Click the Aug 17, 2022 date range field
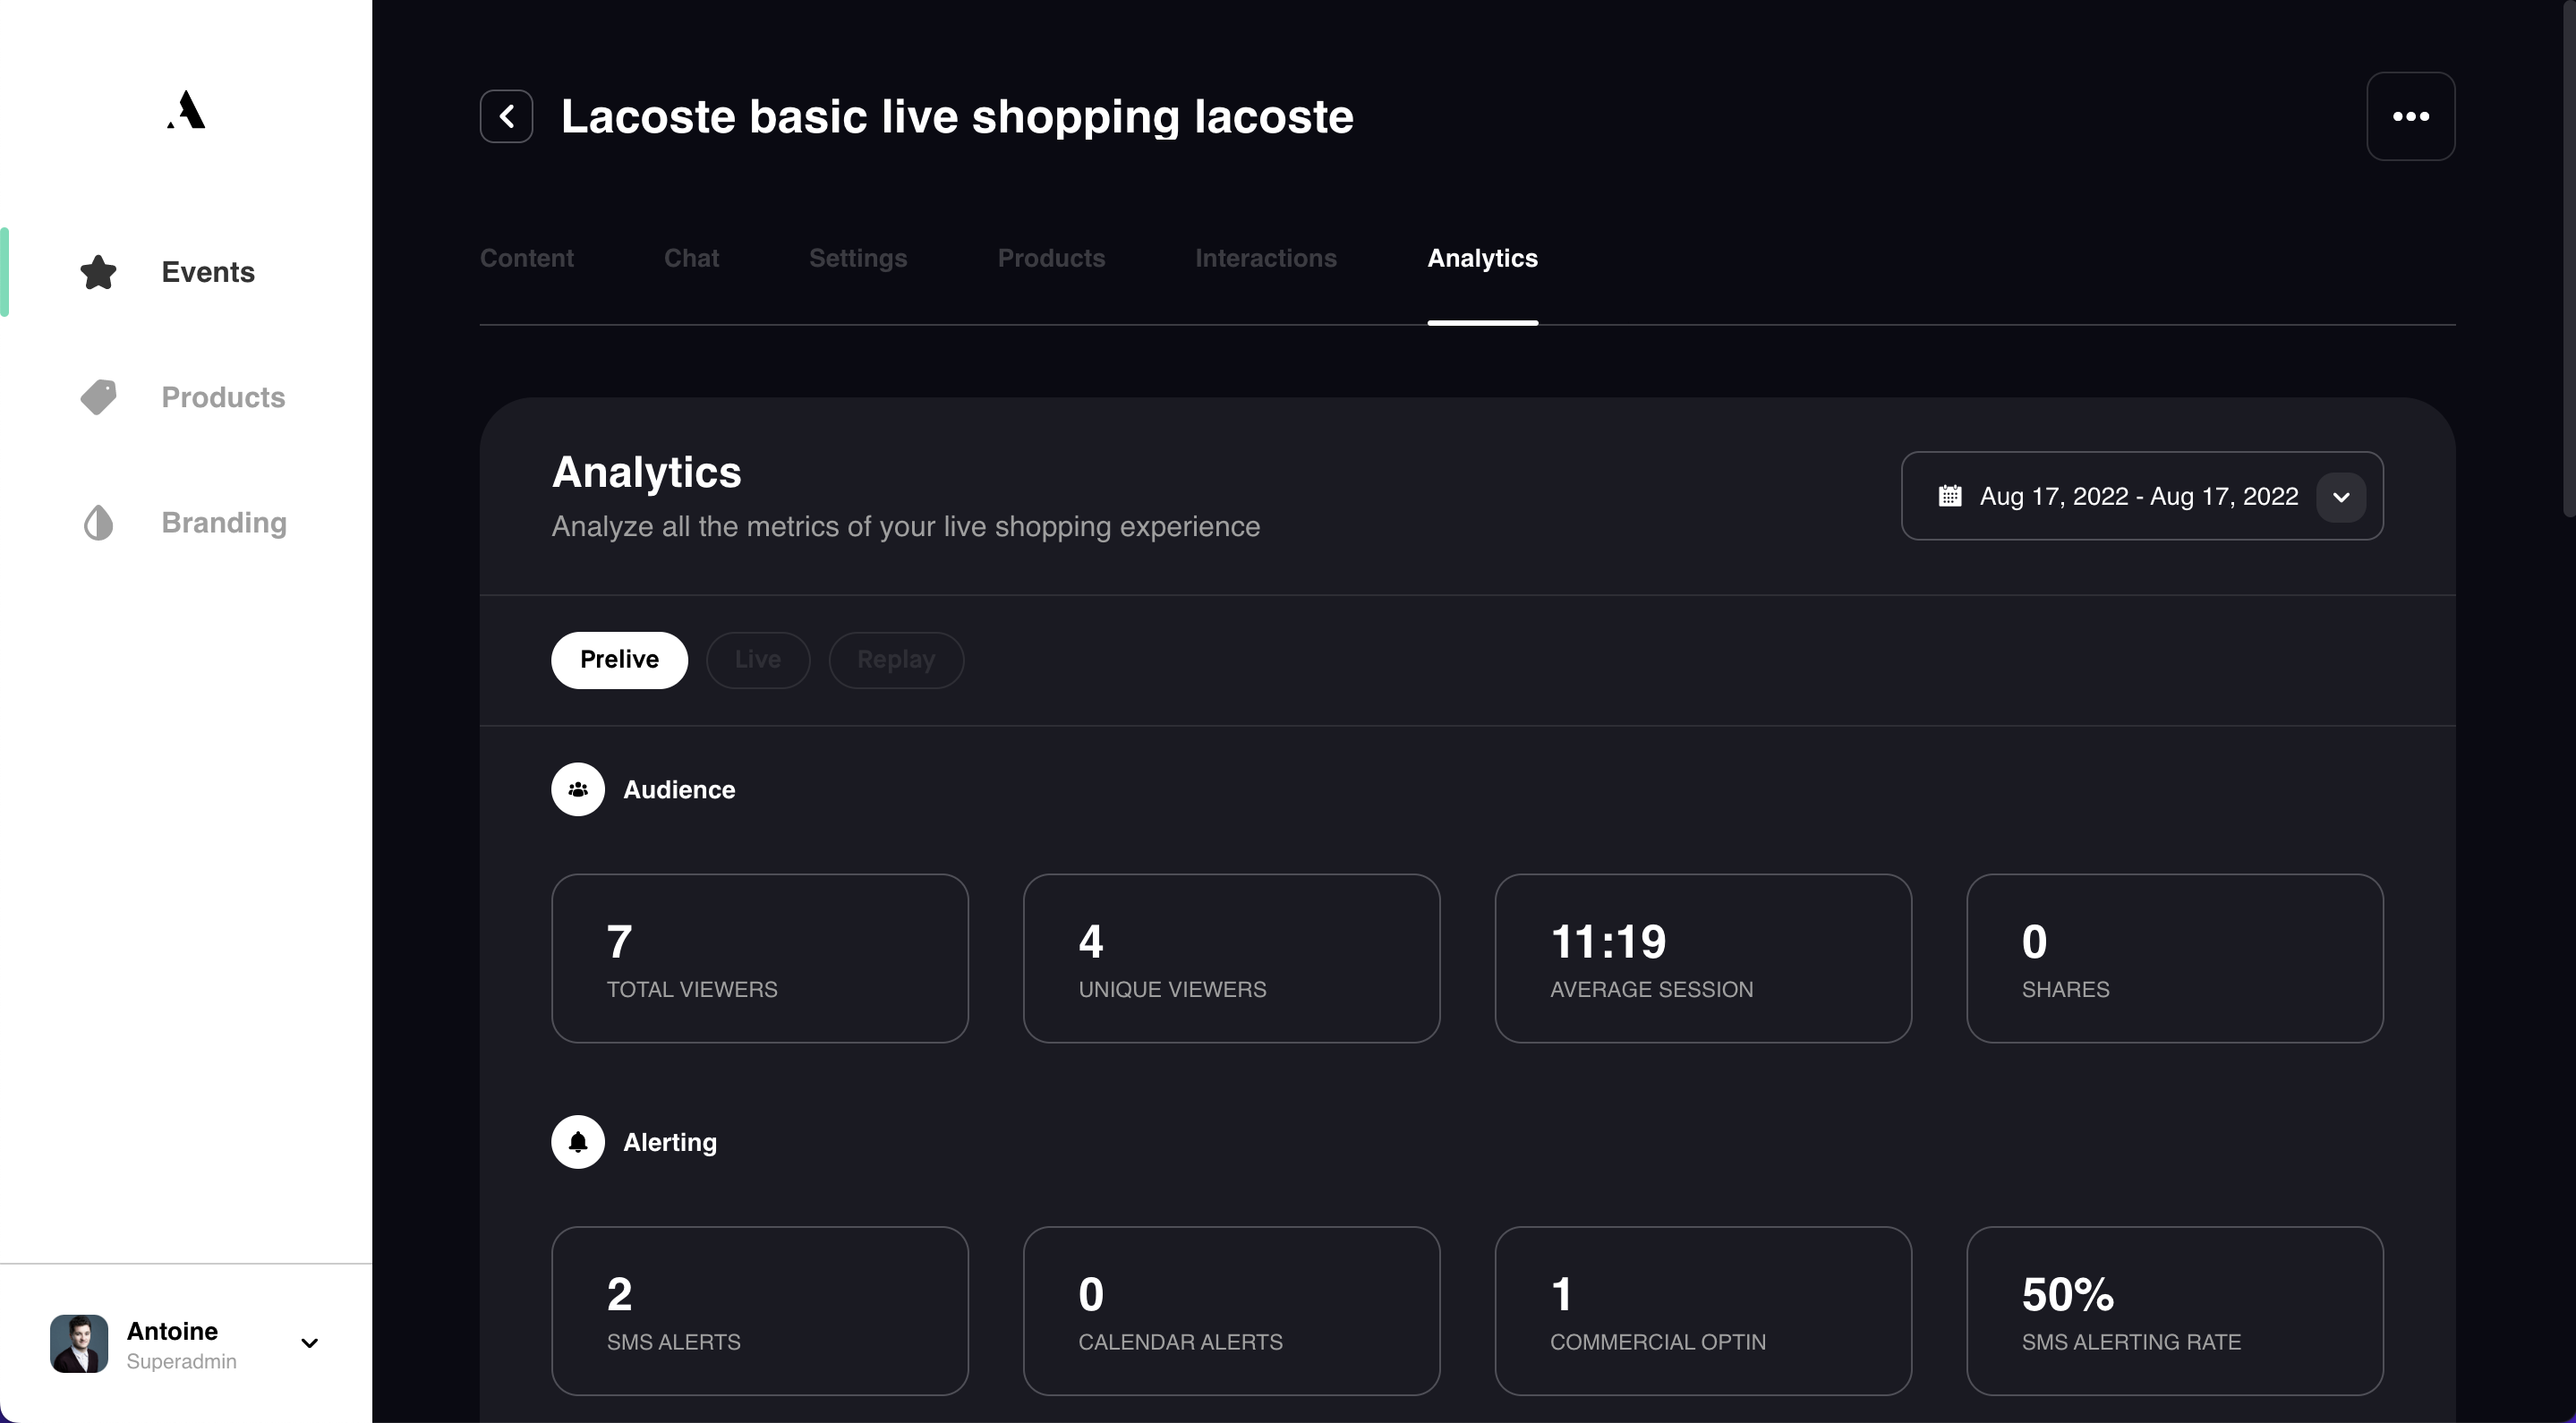2576x1423 pixels. pos(2142,496)
